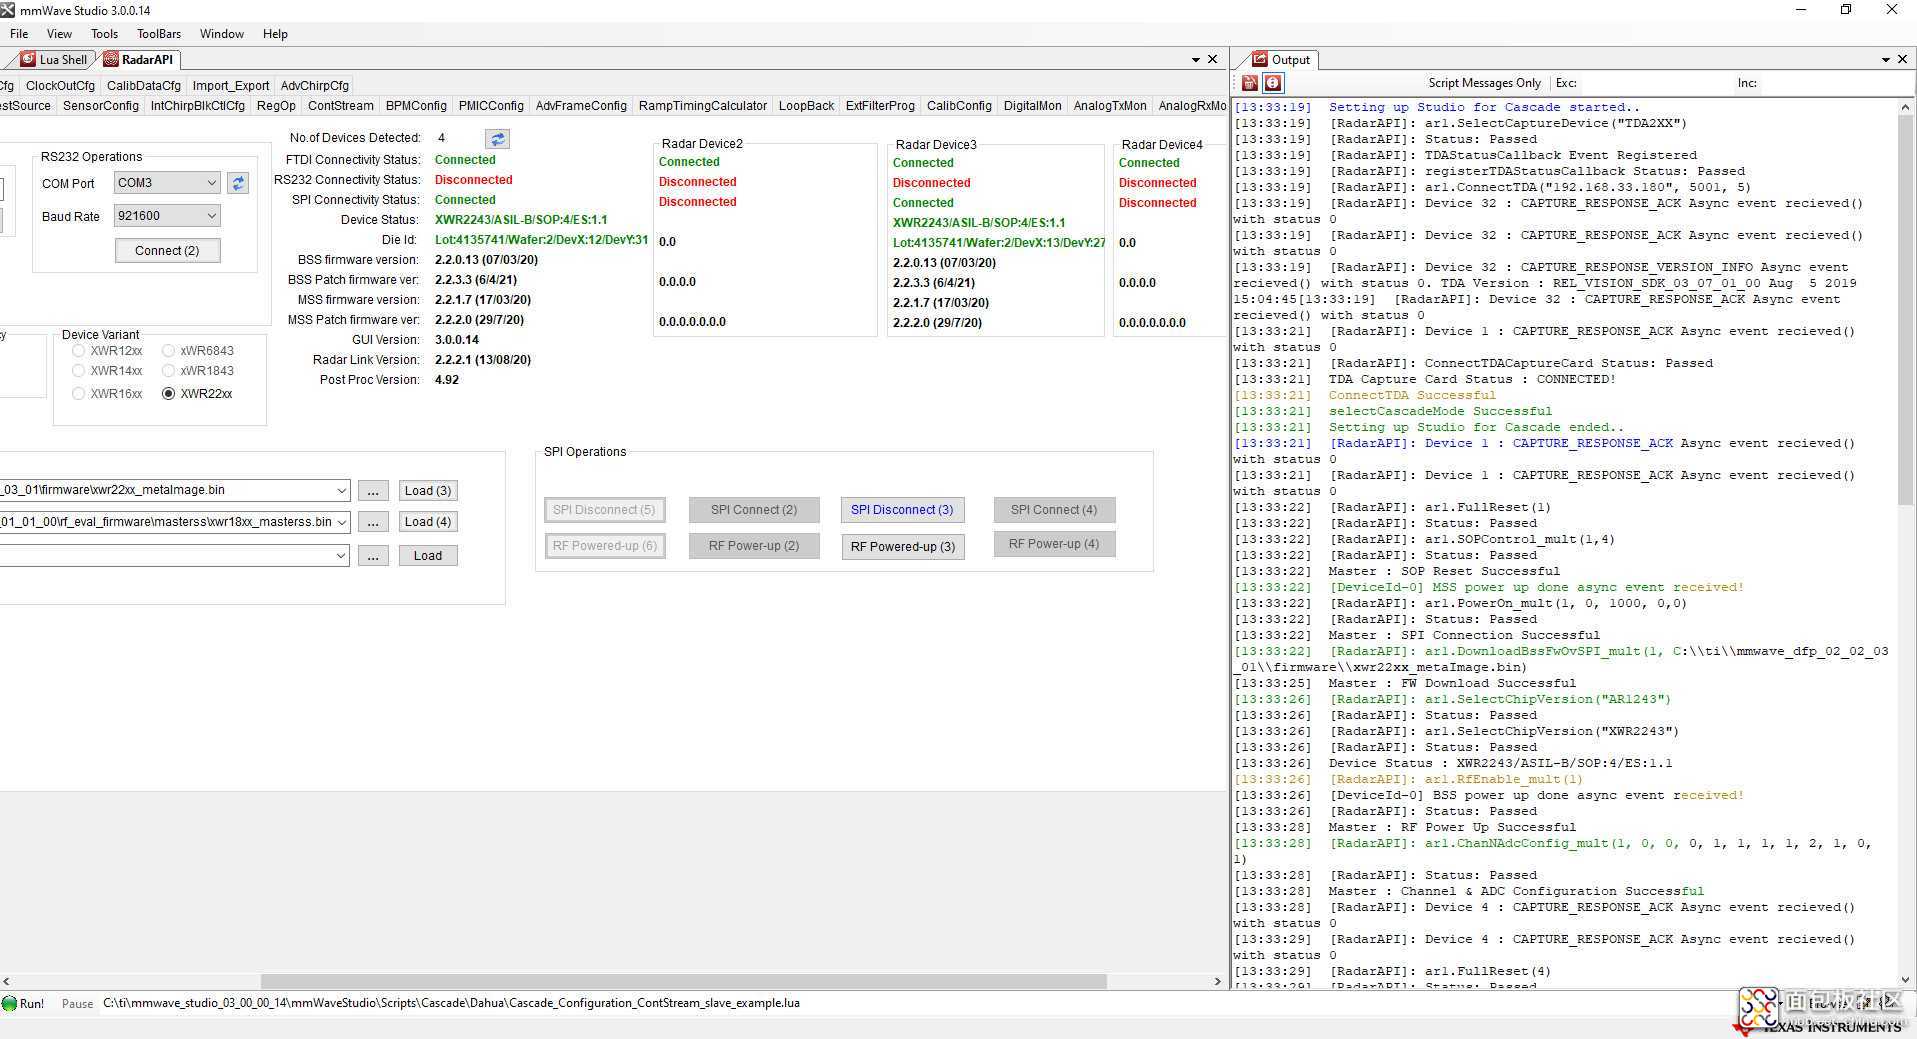Open the AdvChirpCfg tab
The image size is (1917, 1039).
point(315,86)
